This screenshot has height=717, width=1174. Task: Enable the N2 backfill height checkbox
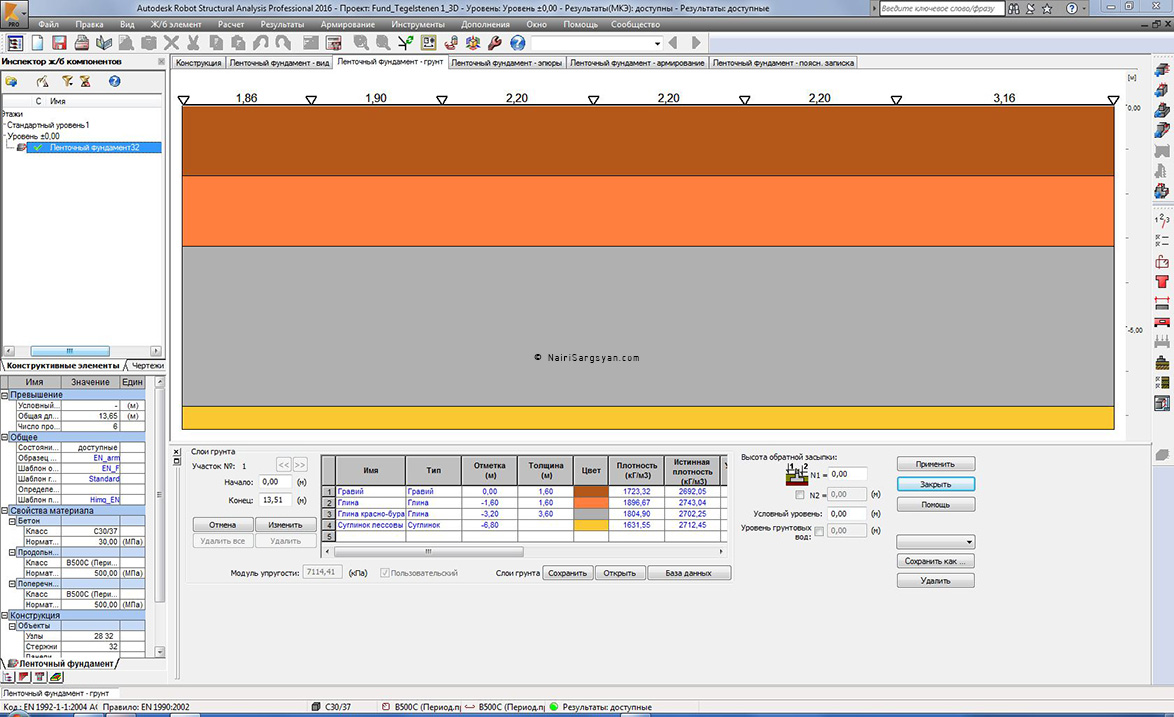[x=800, y=495]
